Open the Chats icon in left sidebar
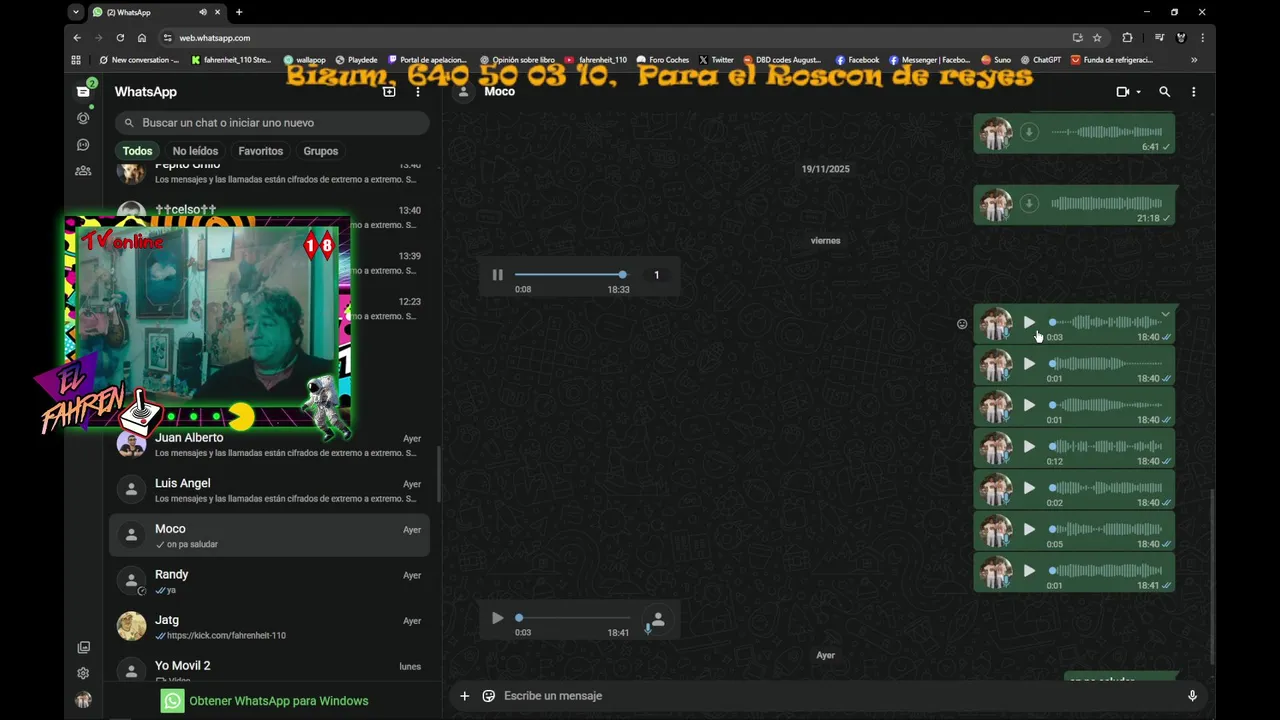Screen dimensions: 1280x720 point(83,91)
